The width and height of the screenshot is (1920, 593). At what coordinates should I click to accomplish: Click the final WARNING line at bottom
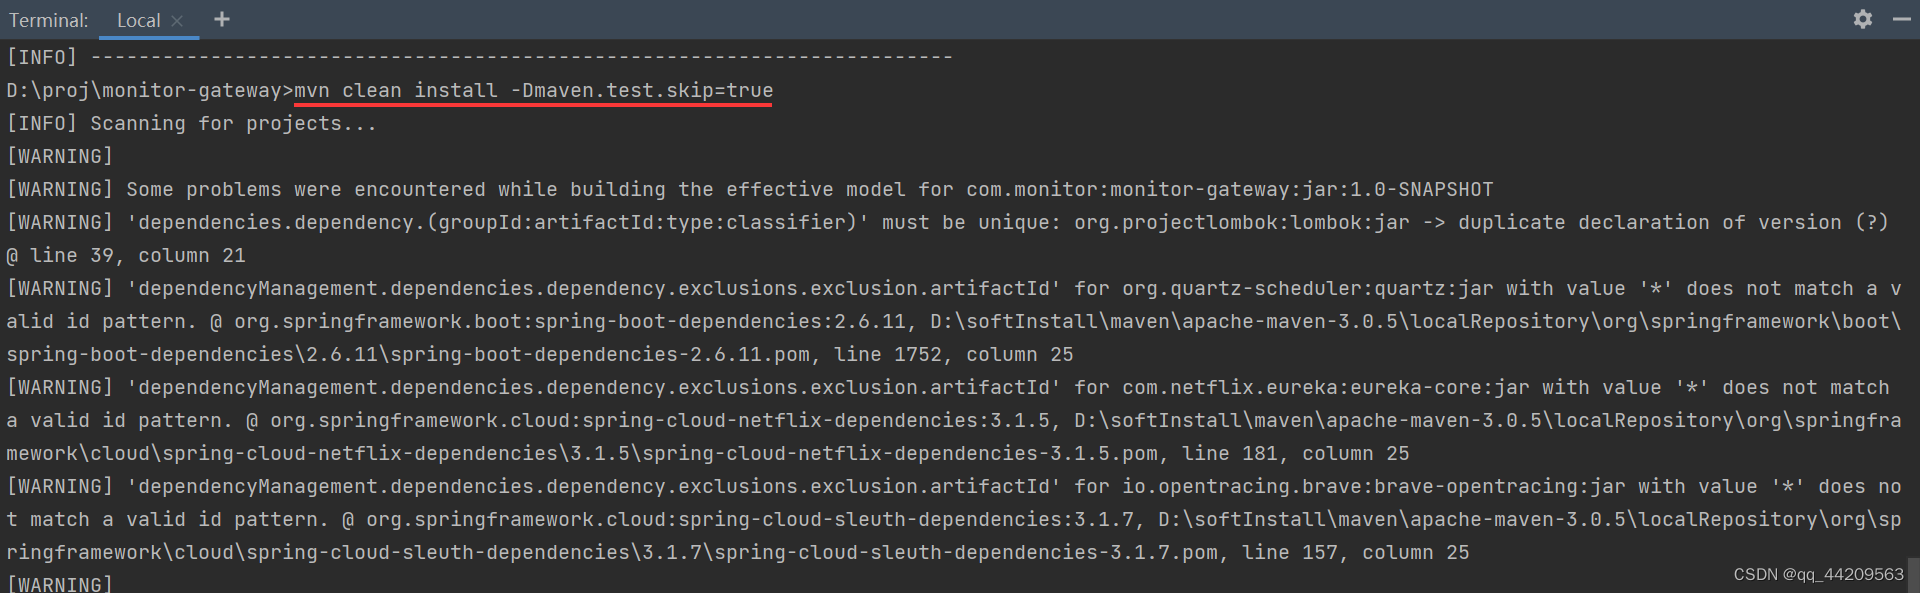coord(58,583)
